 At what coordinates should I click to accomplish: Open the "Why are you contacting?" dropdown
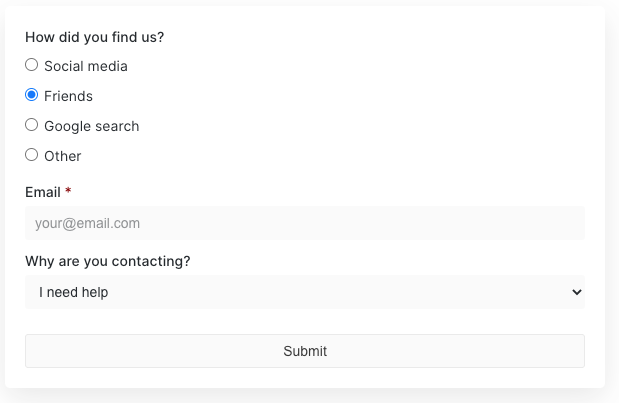tap(304, 292)
